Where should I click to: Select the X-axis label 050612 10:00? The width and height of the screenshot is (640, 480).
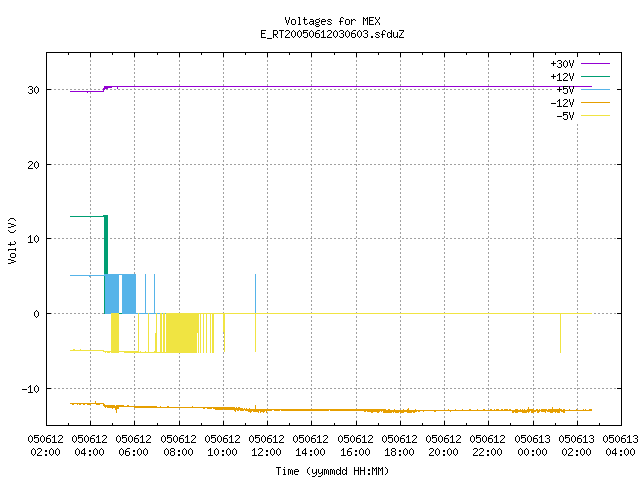pos(222,446)
